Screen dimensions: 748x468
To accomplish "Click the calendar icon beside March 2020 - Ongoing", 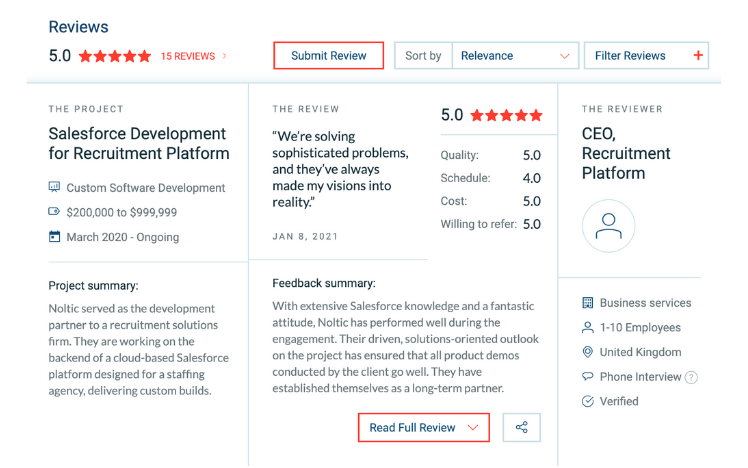I will (54, 237).
